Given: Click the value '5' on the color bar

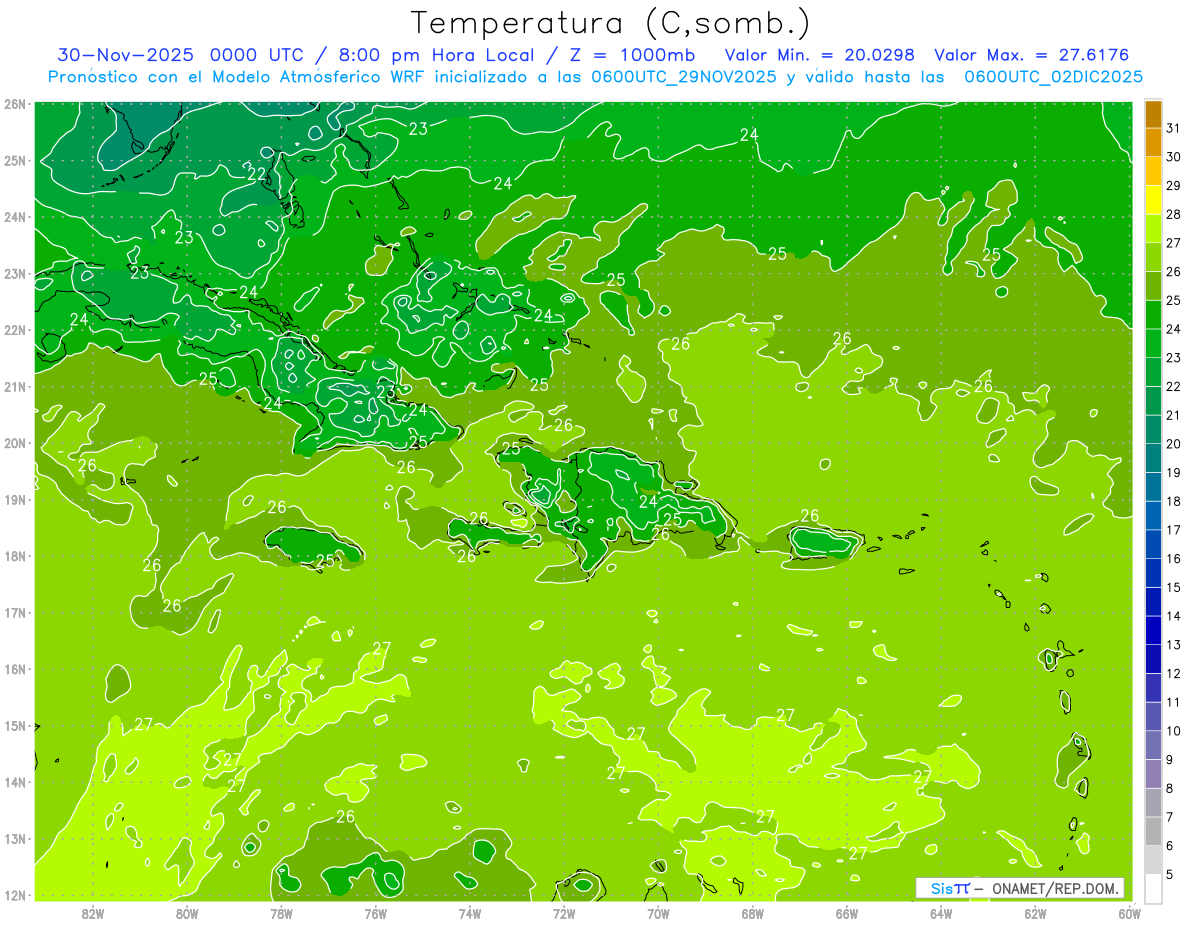Looking at the screenshot, I should tap(1170, 874).
